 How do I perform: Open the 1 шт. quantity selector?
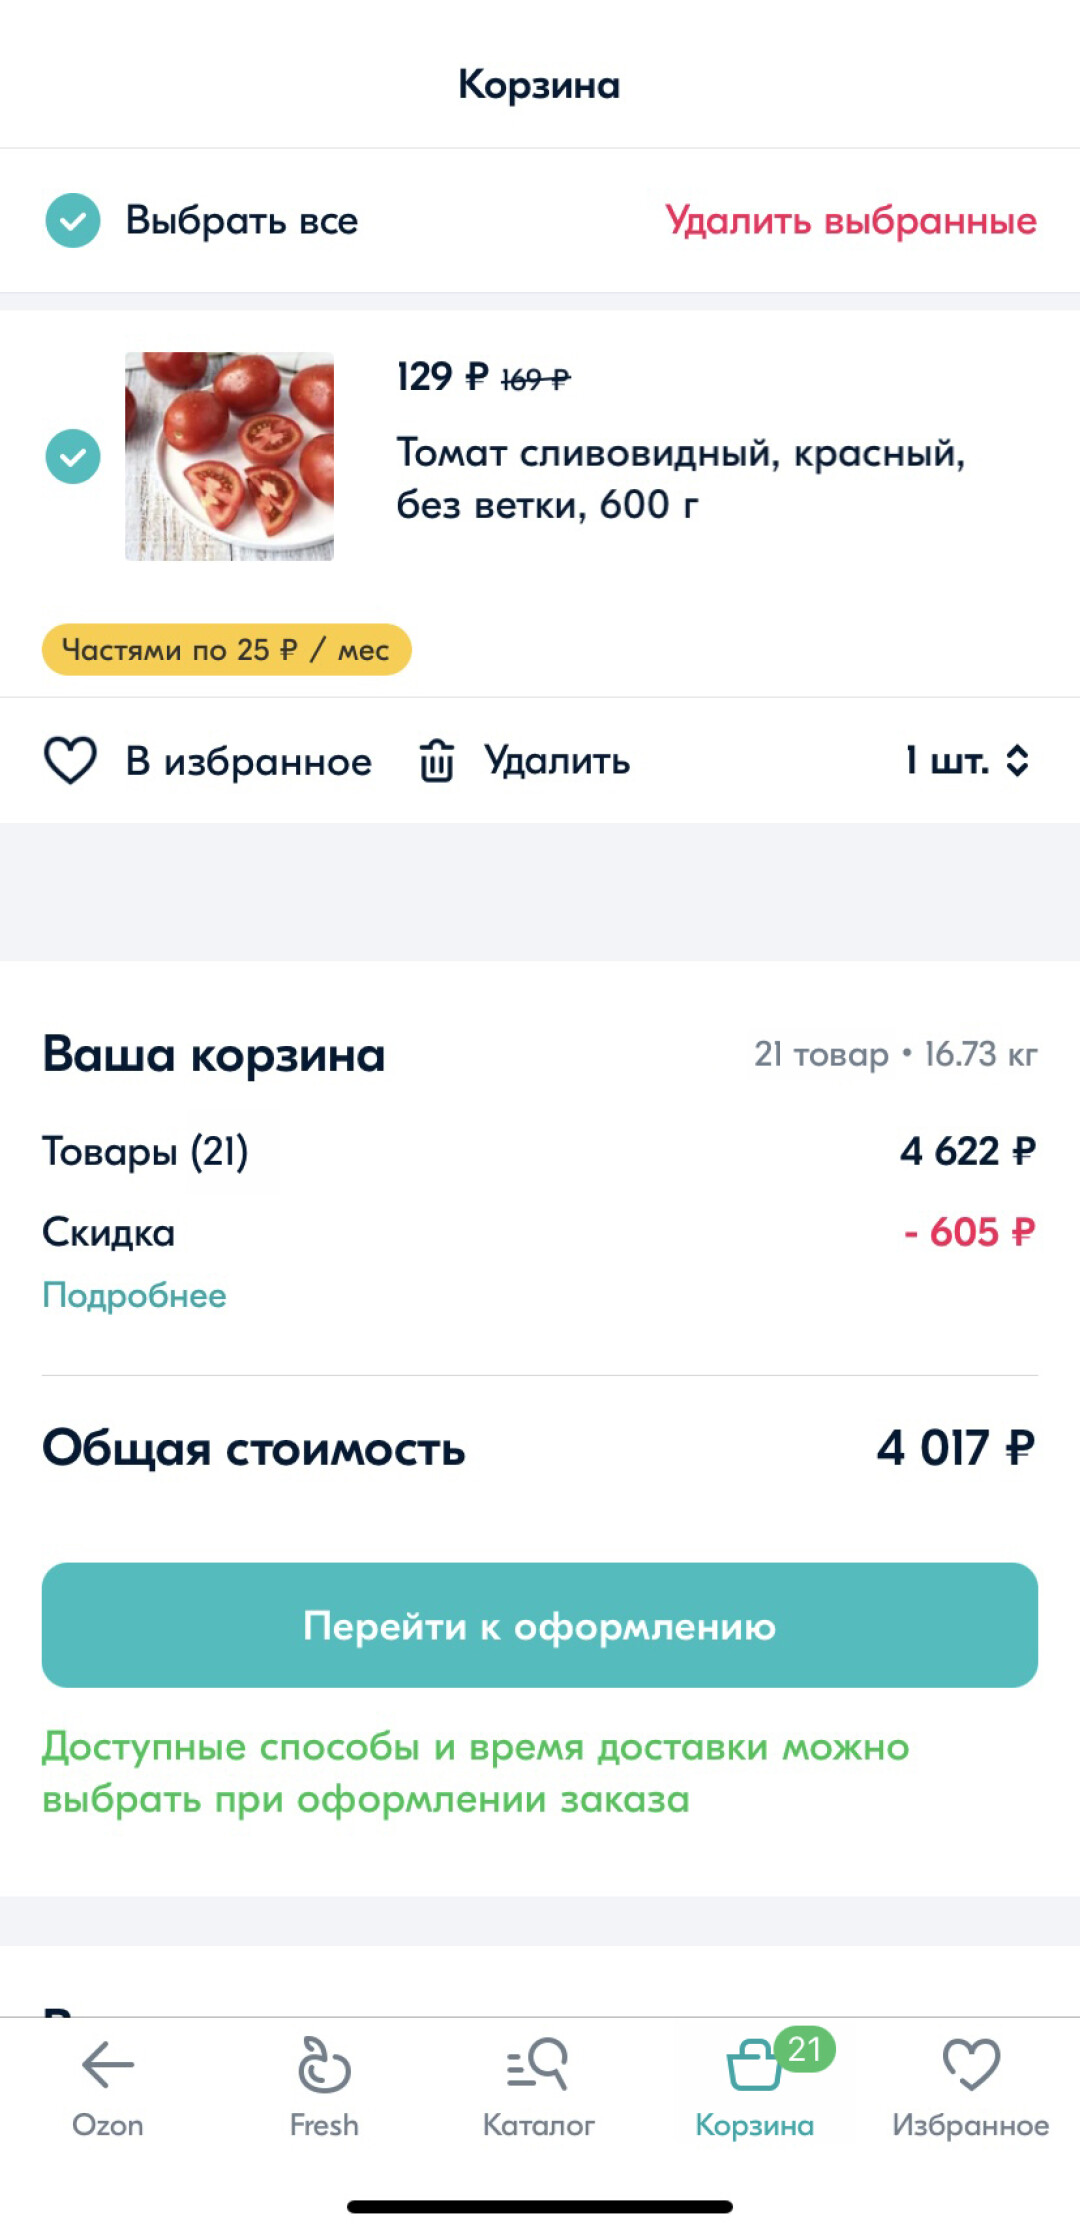tap(947, 761)
